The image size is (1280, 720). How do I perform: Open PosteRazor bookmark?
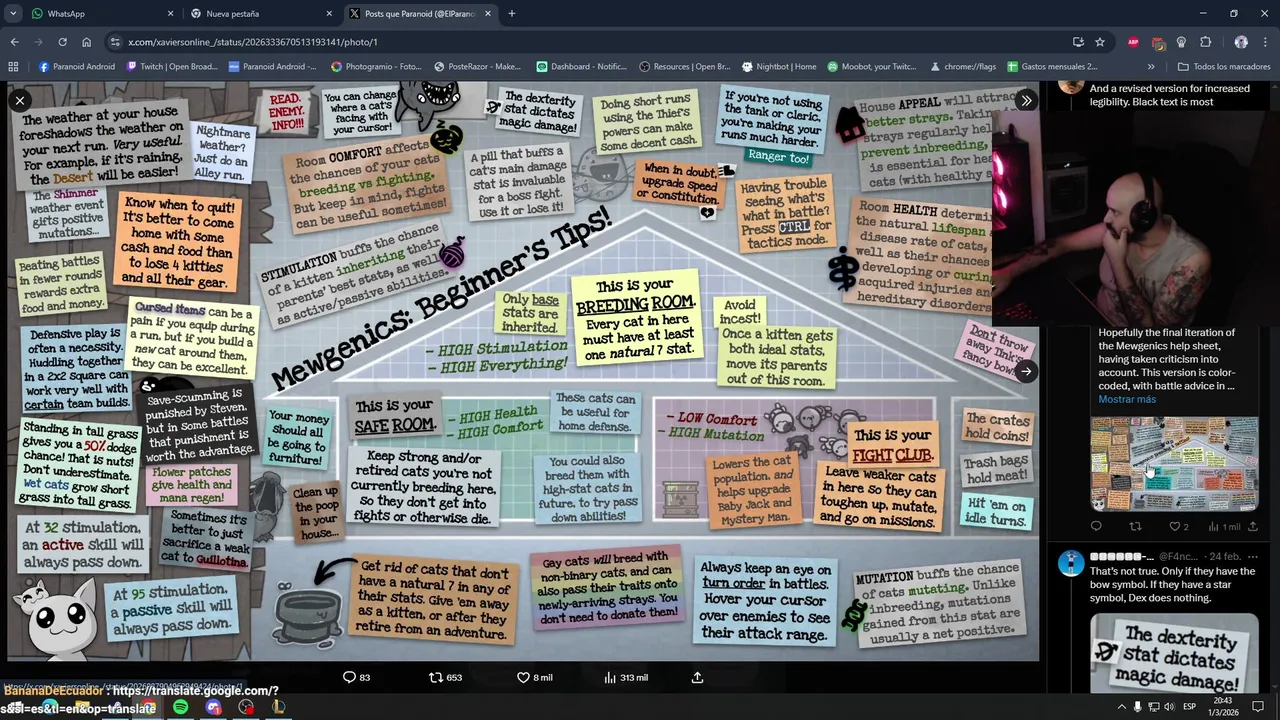[477, 67]
